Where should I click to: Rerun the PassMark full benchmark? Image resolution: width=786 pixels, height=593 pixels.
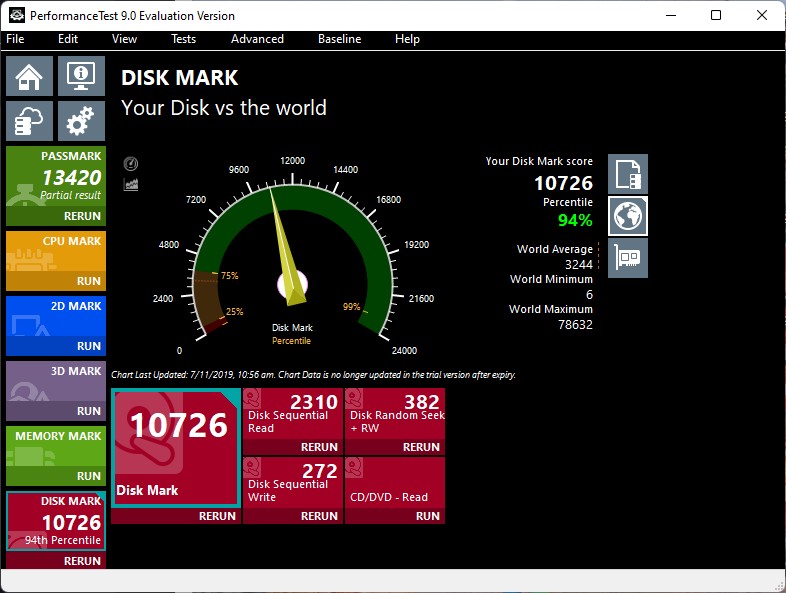click(82, 216)
